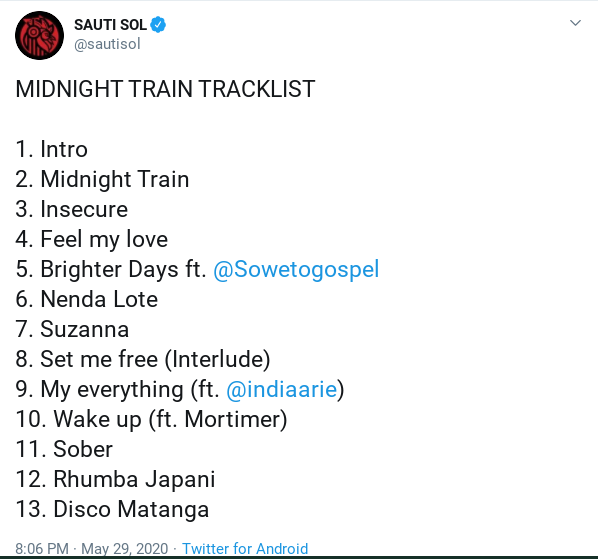Click the '2. Midnight Train' track line
This screenshot has height=559, width=598.
pos(102,179)
